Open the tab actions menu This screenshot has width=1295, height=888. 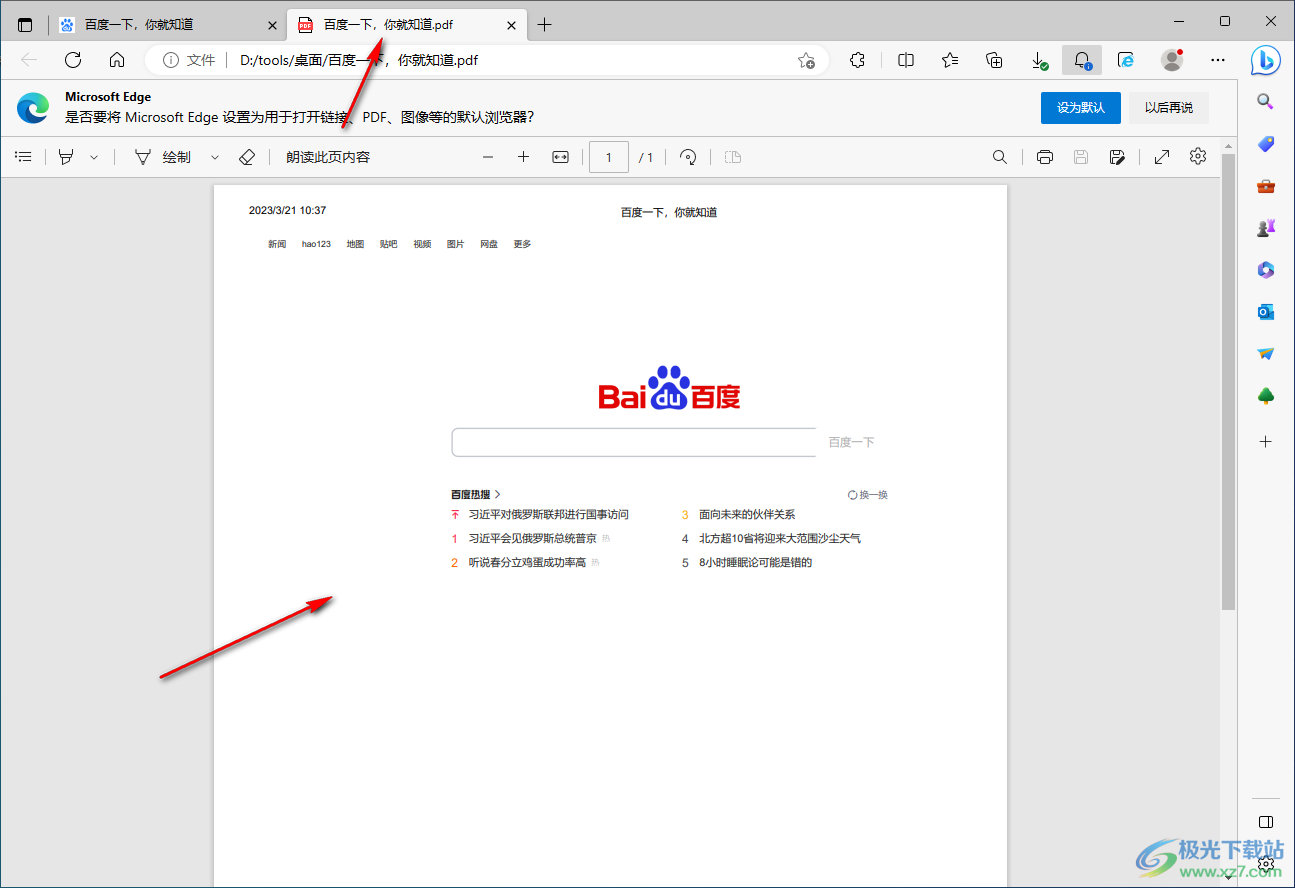tap(25, 25)
